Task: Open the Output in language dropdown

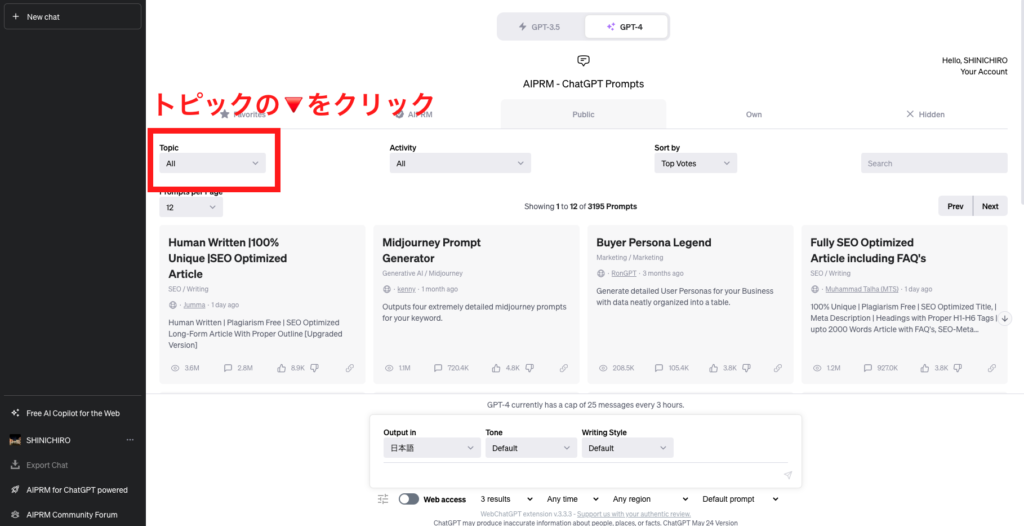Action: pyautogui.click(x=432, y=448)
